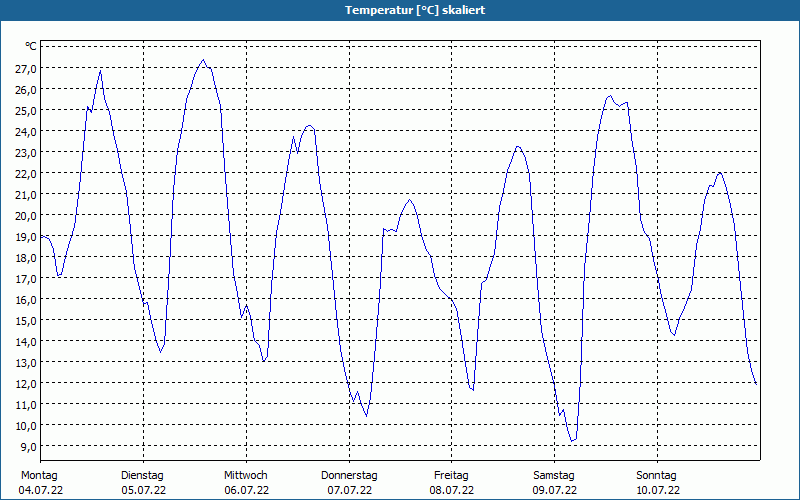The height and width of the screenshot is (500, 800).
Task: Select the 18,0 axis value
Action: point(26,258)
